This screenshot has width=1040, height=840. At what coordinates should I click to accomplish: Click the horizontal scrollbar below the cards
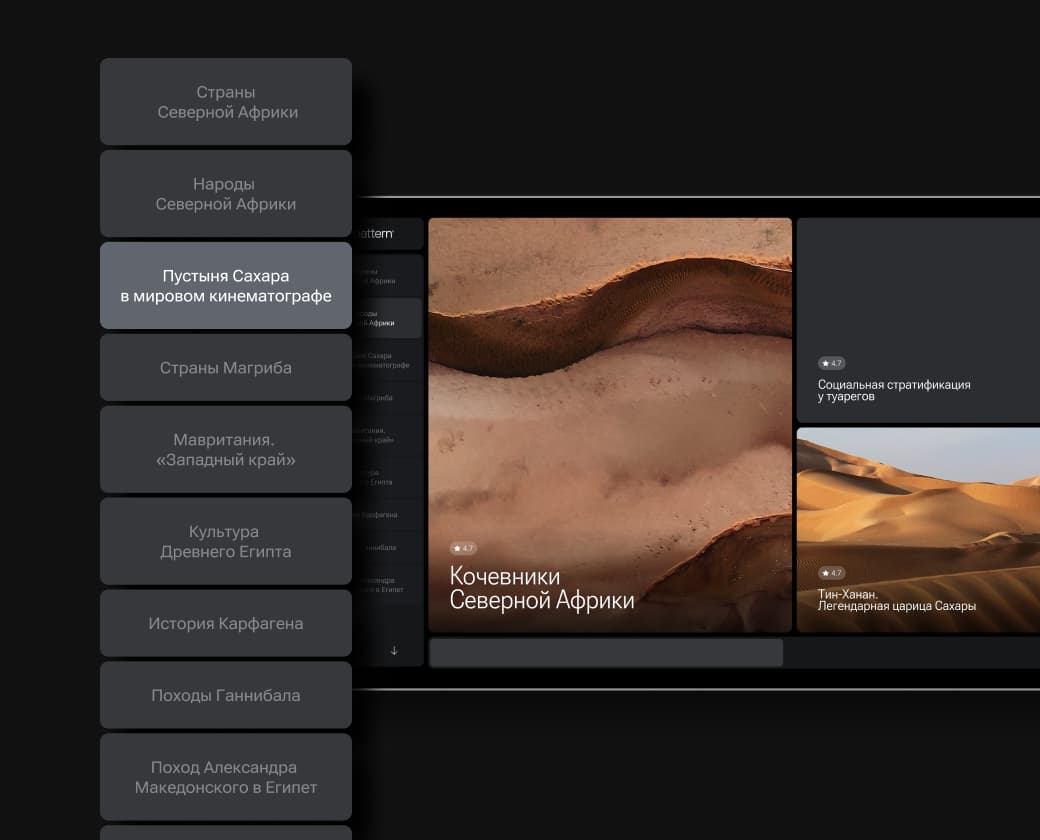tap(606, 653)
